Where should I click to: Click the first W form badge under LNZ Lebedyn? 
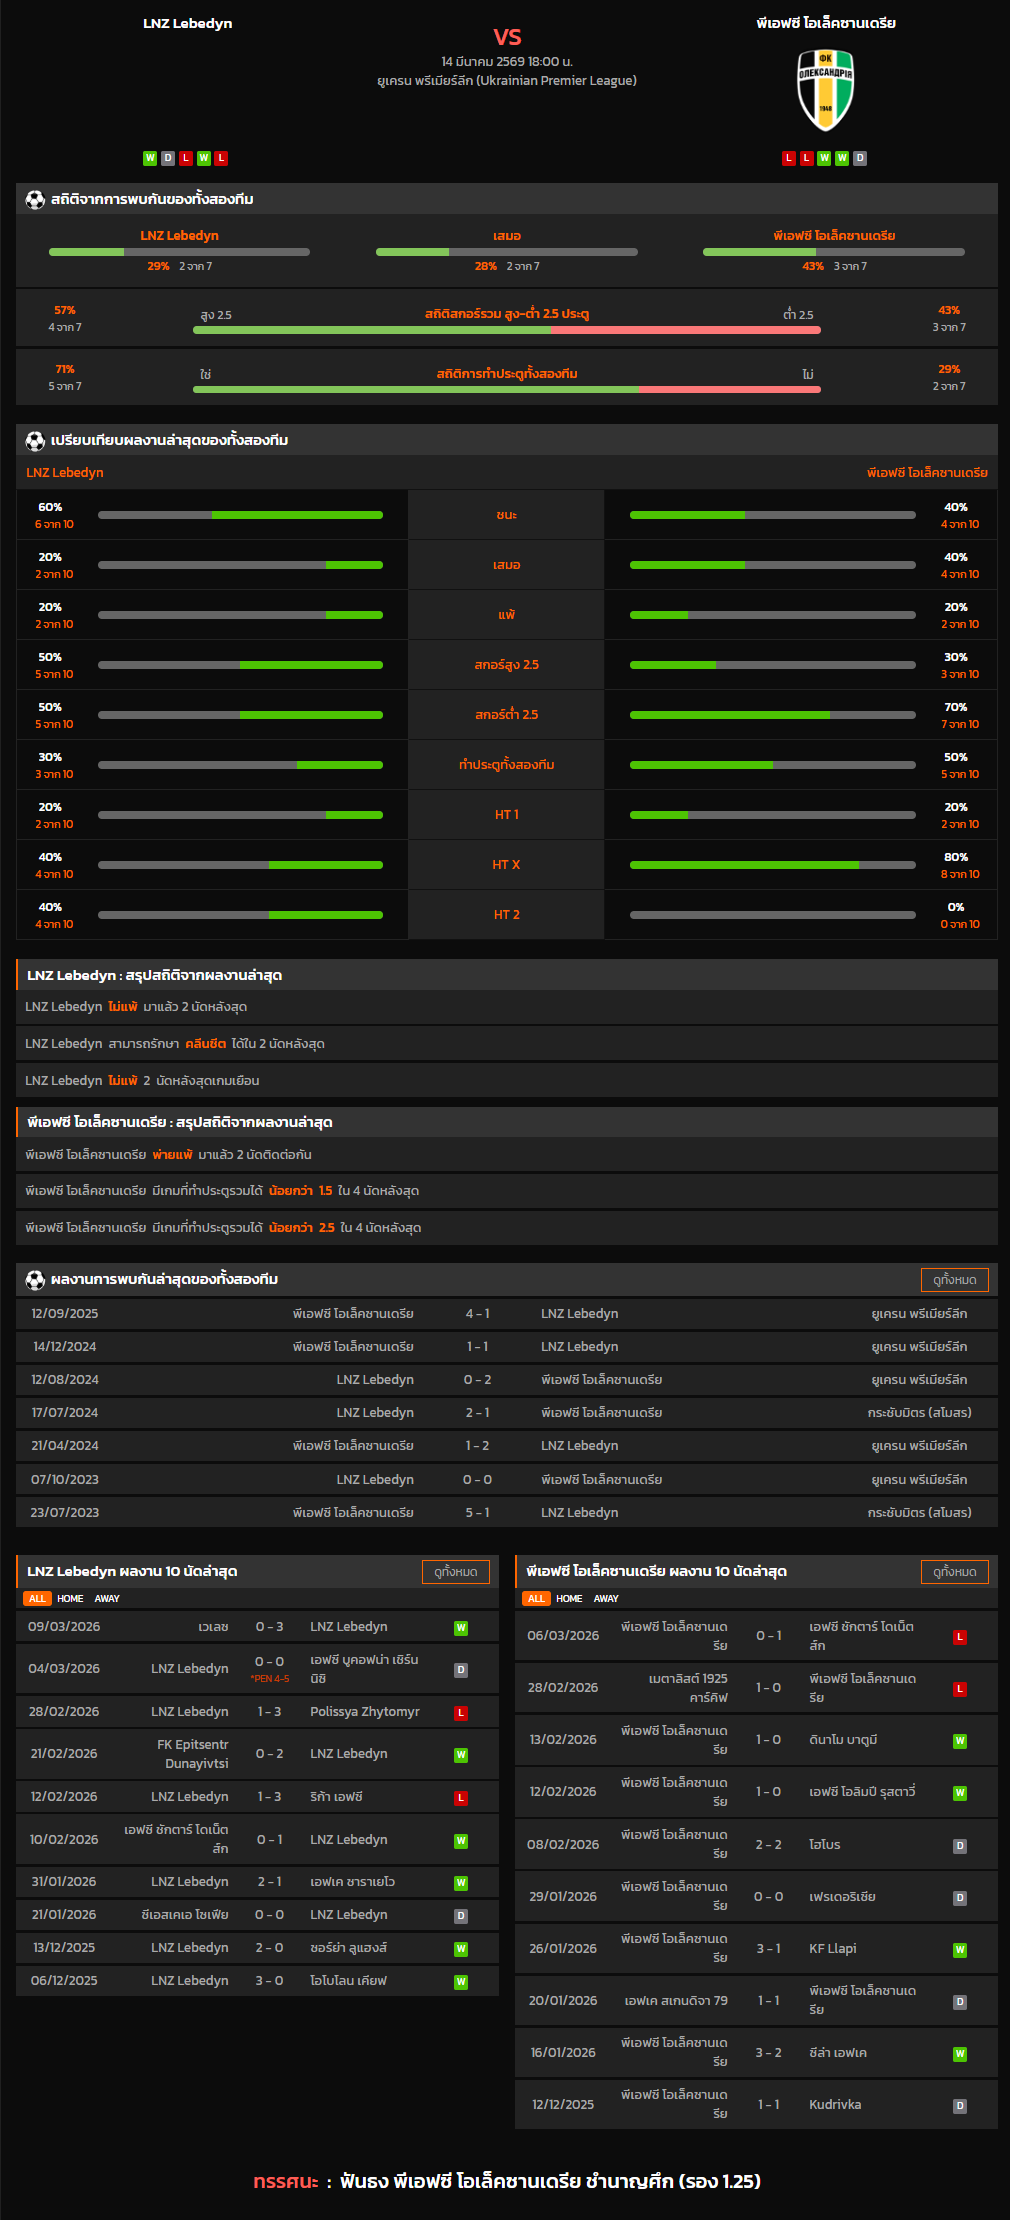click(x=150, y=158)
